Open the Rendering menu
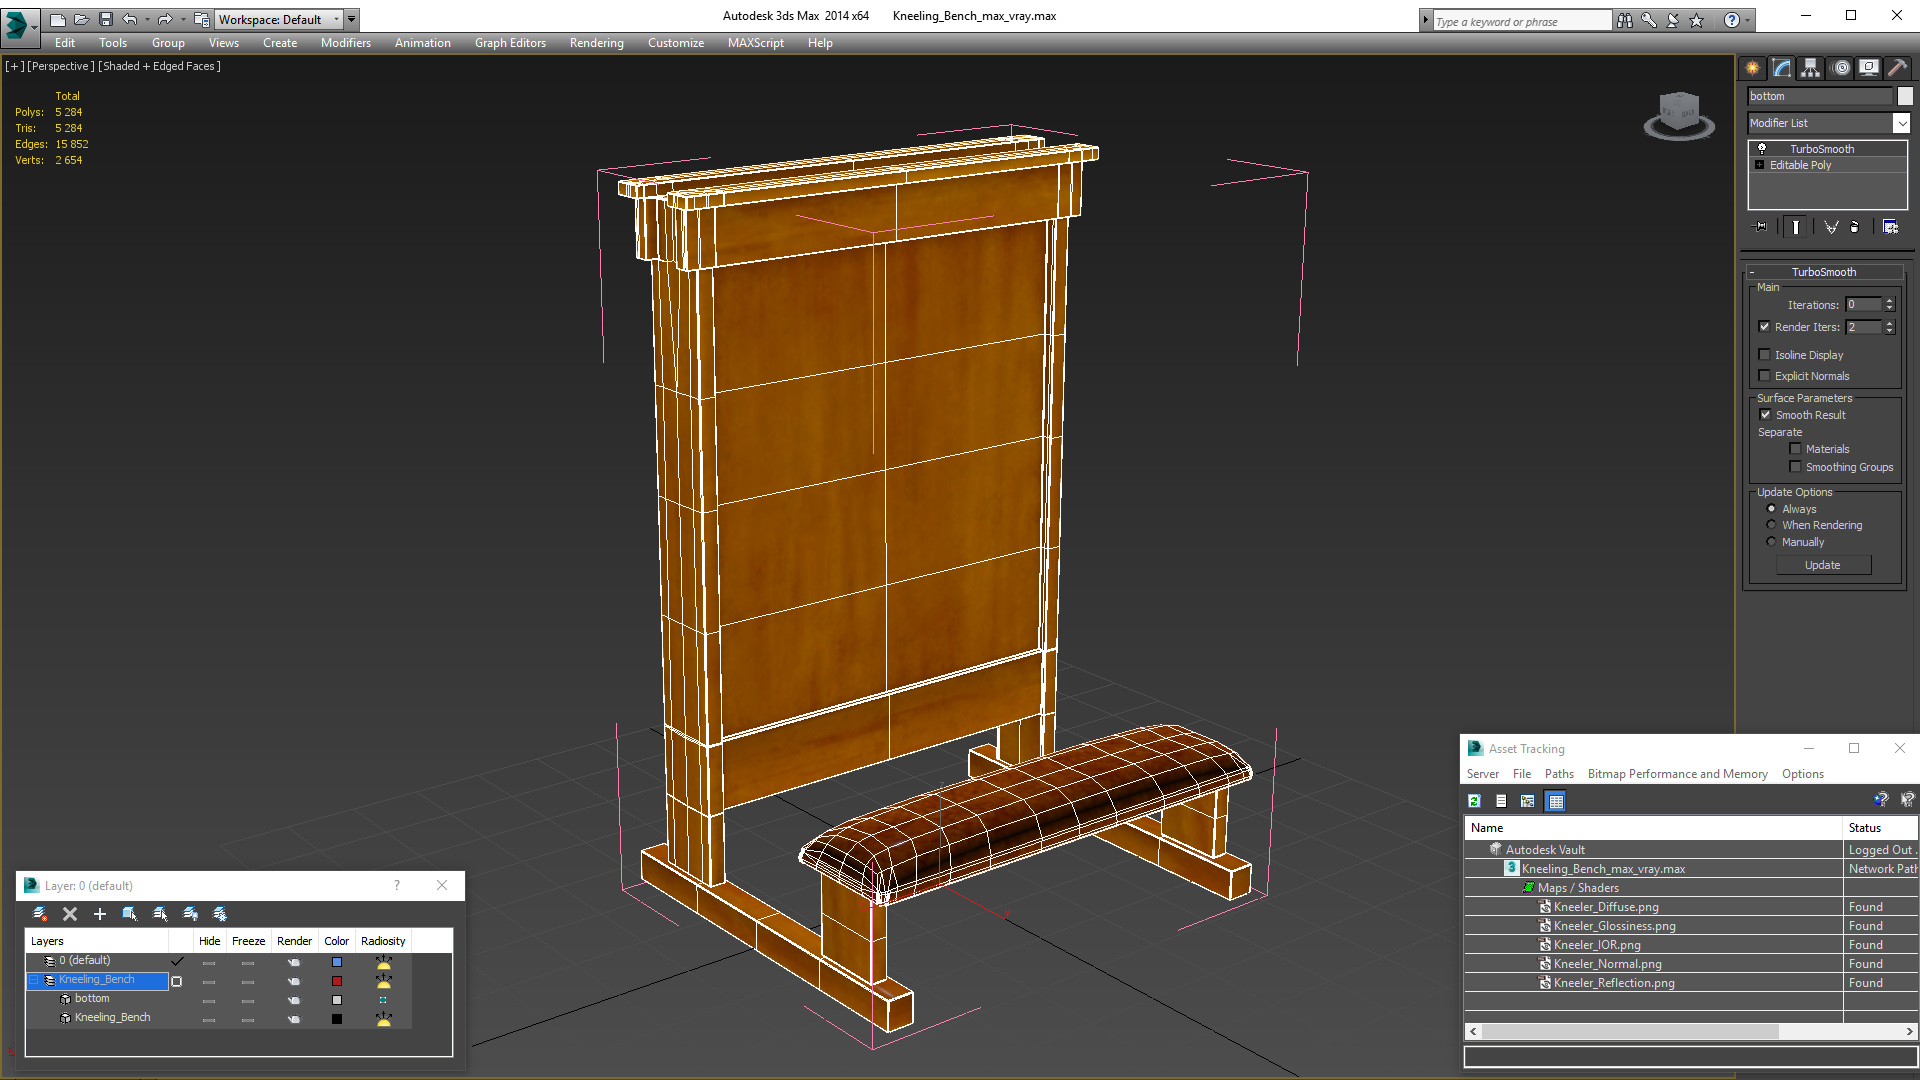The image size is (1920, 1080). (596, 43)
